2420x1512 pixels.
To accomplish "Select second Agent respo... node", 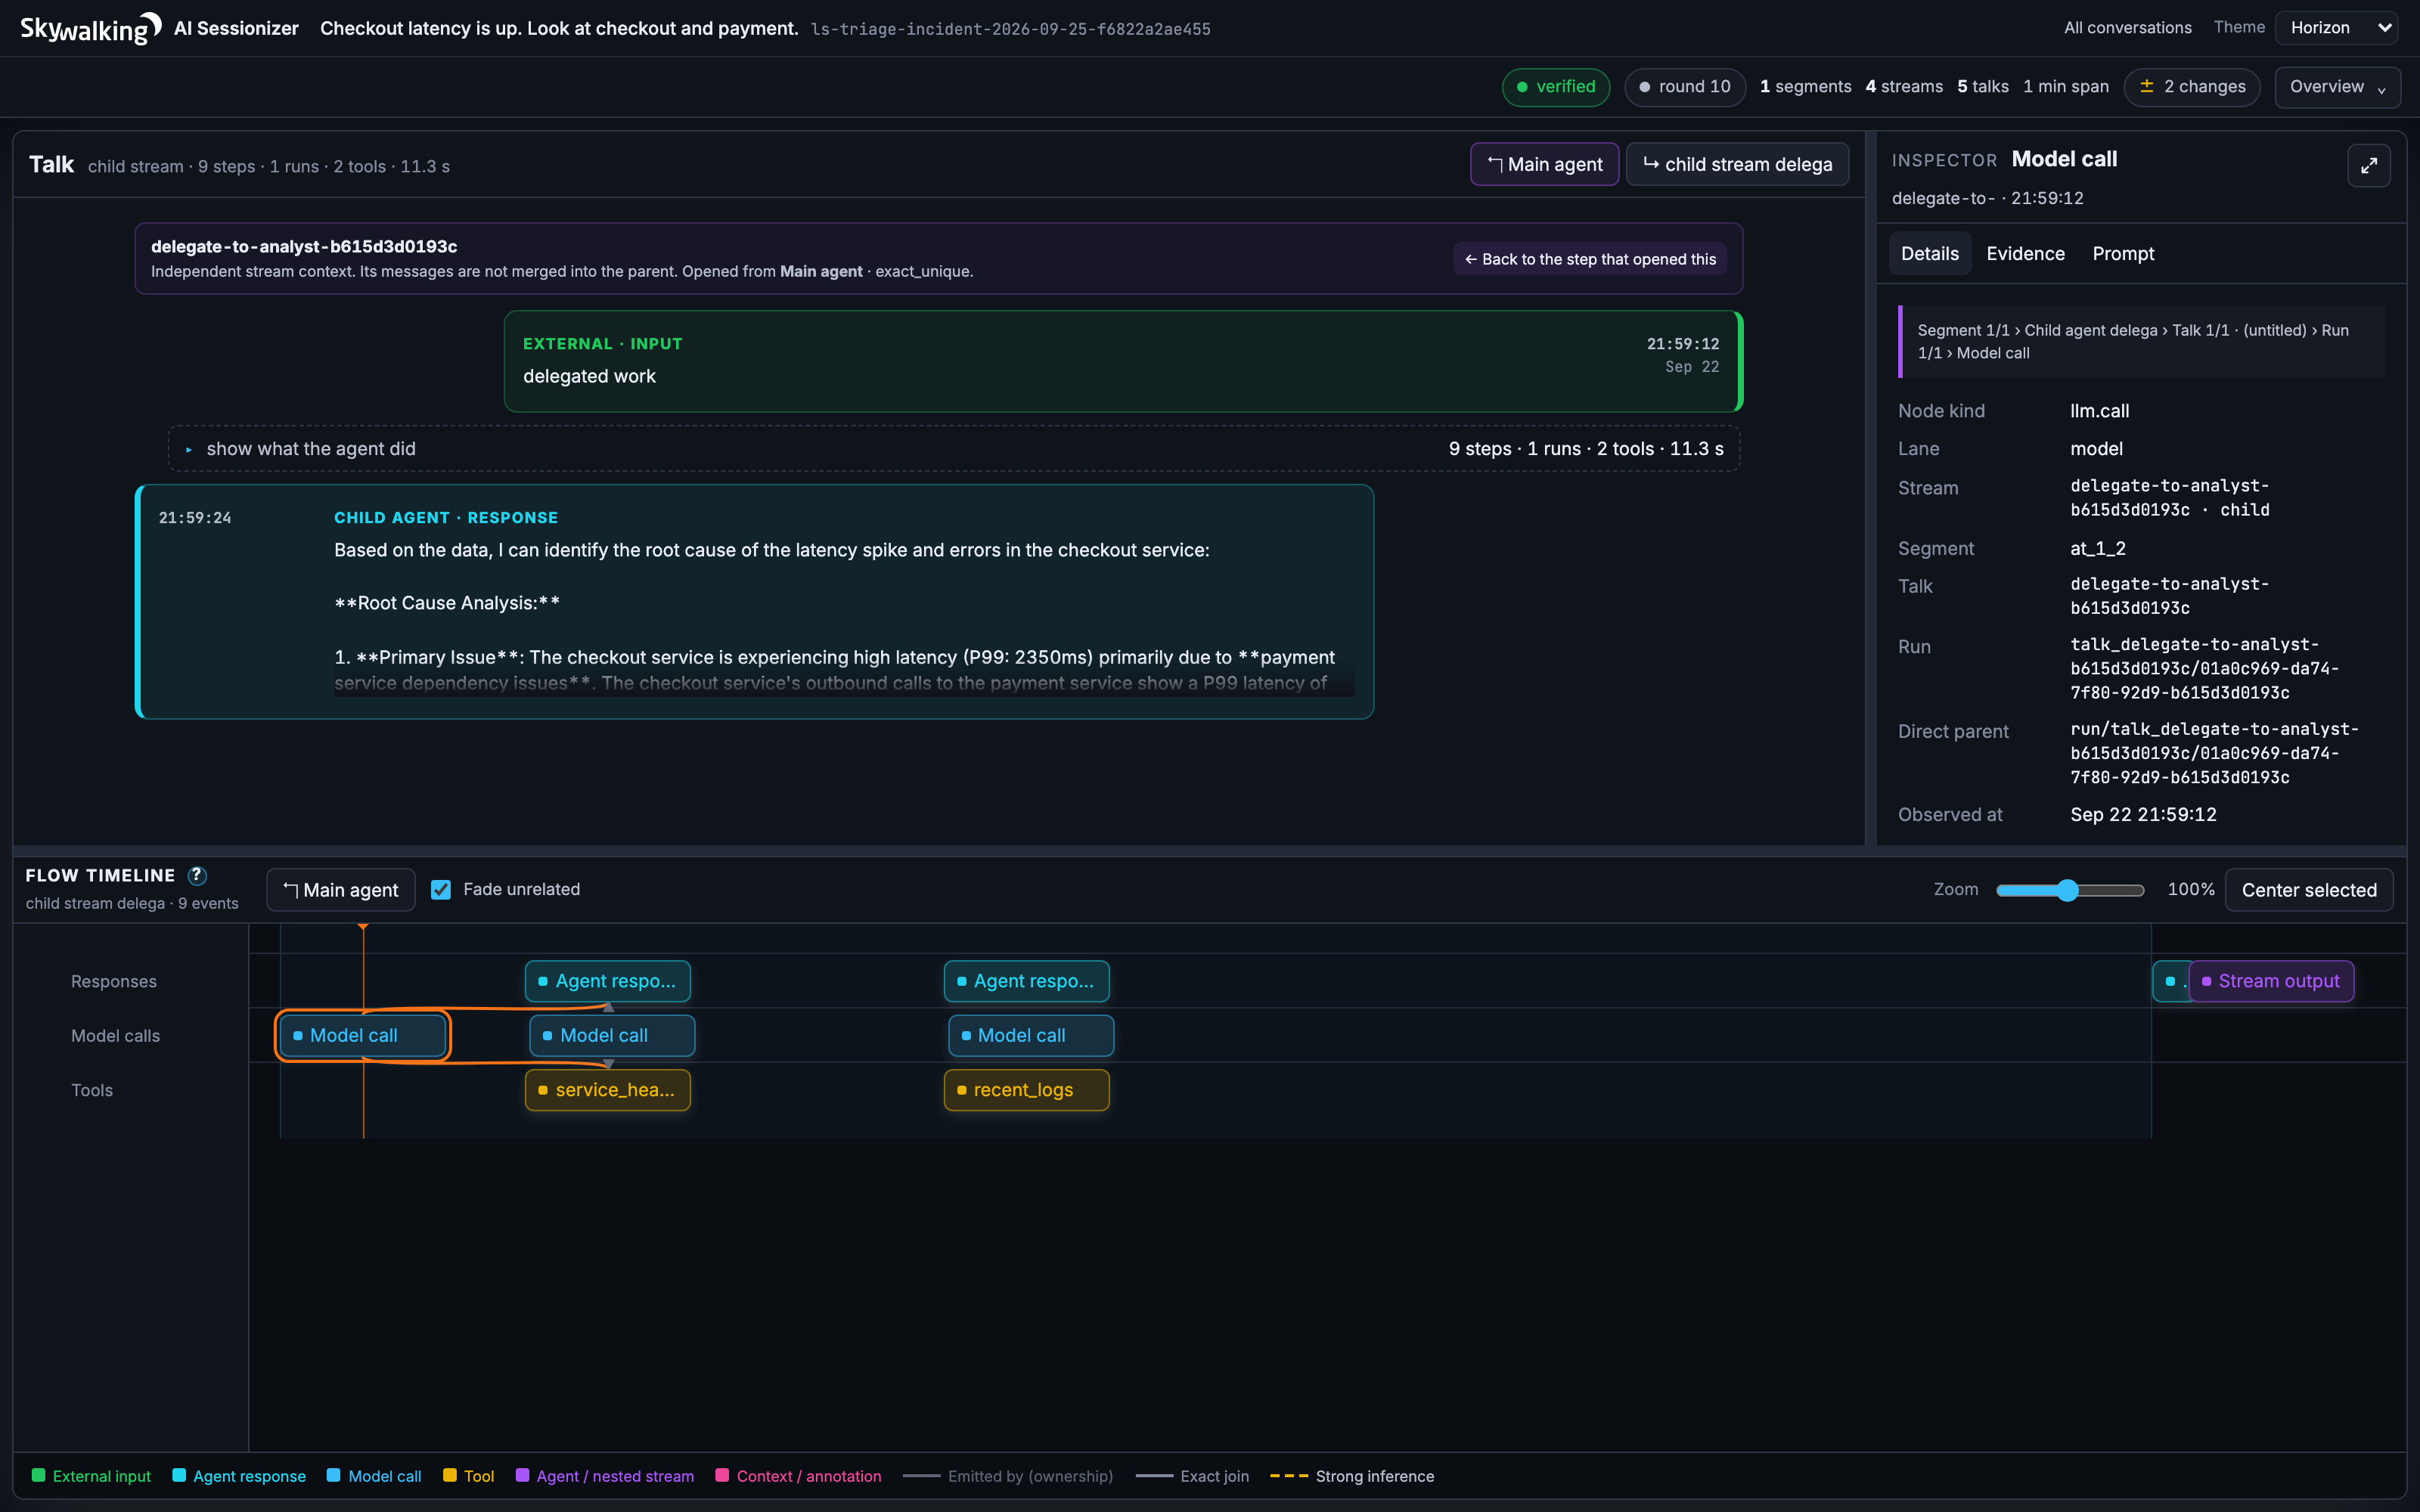I will point(1027,981).
